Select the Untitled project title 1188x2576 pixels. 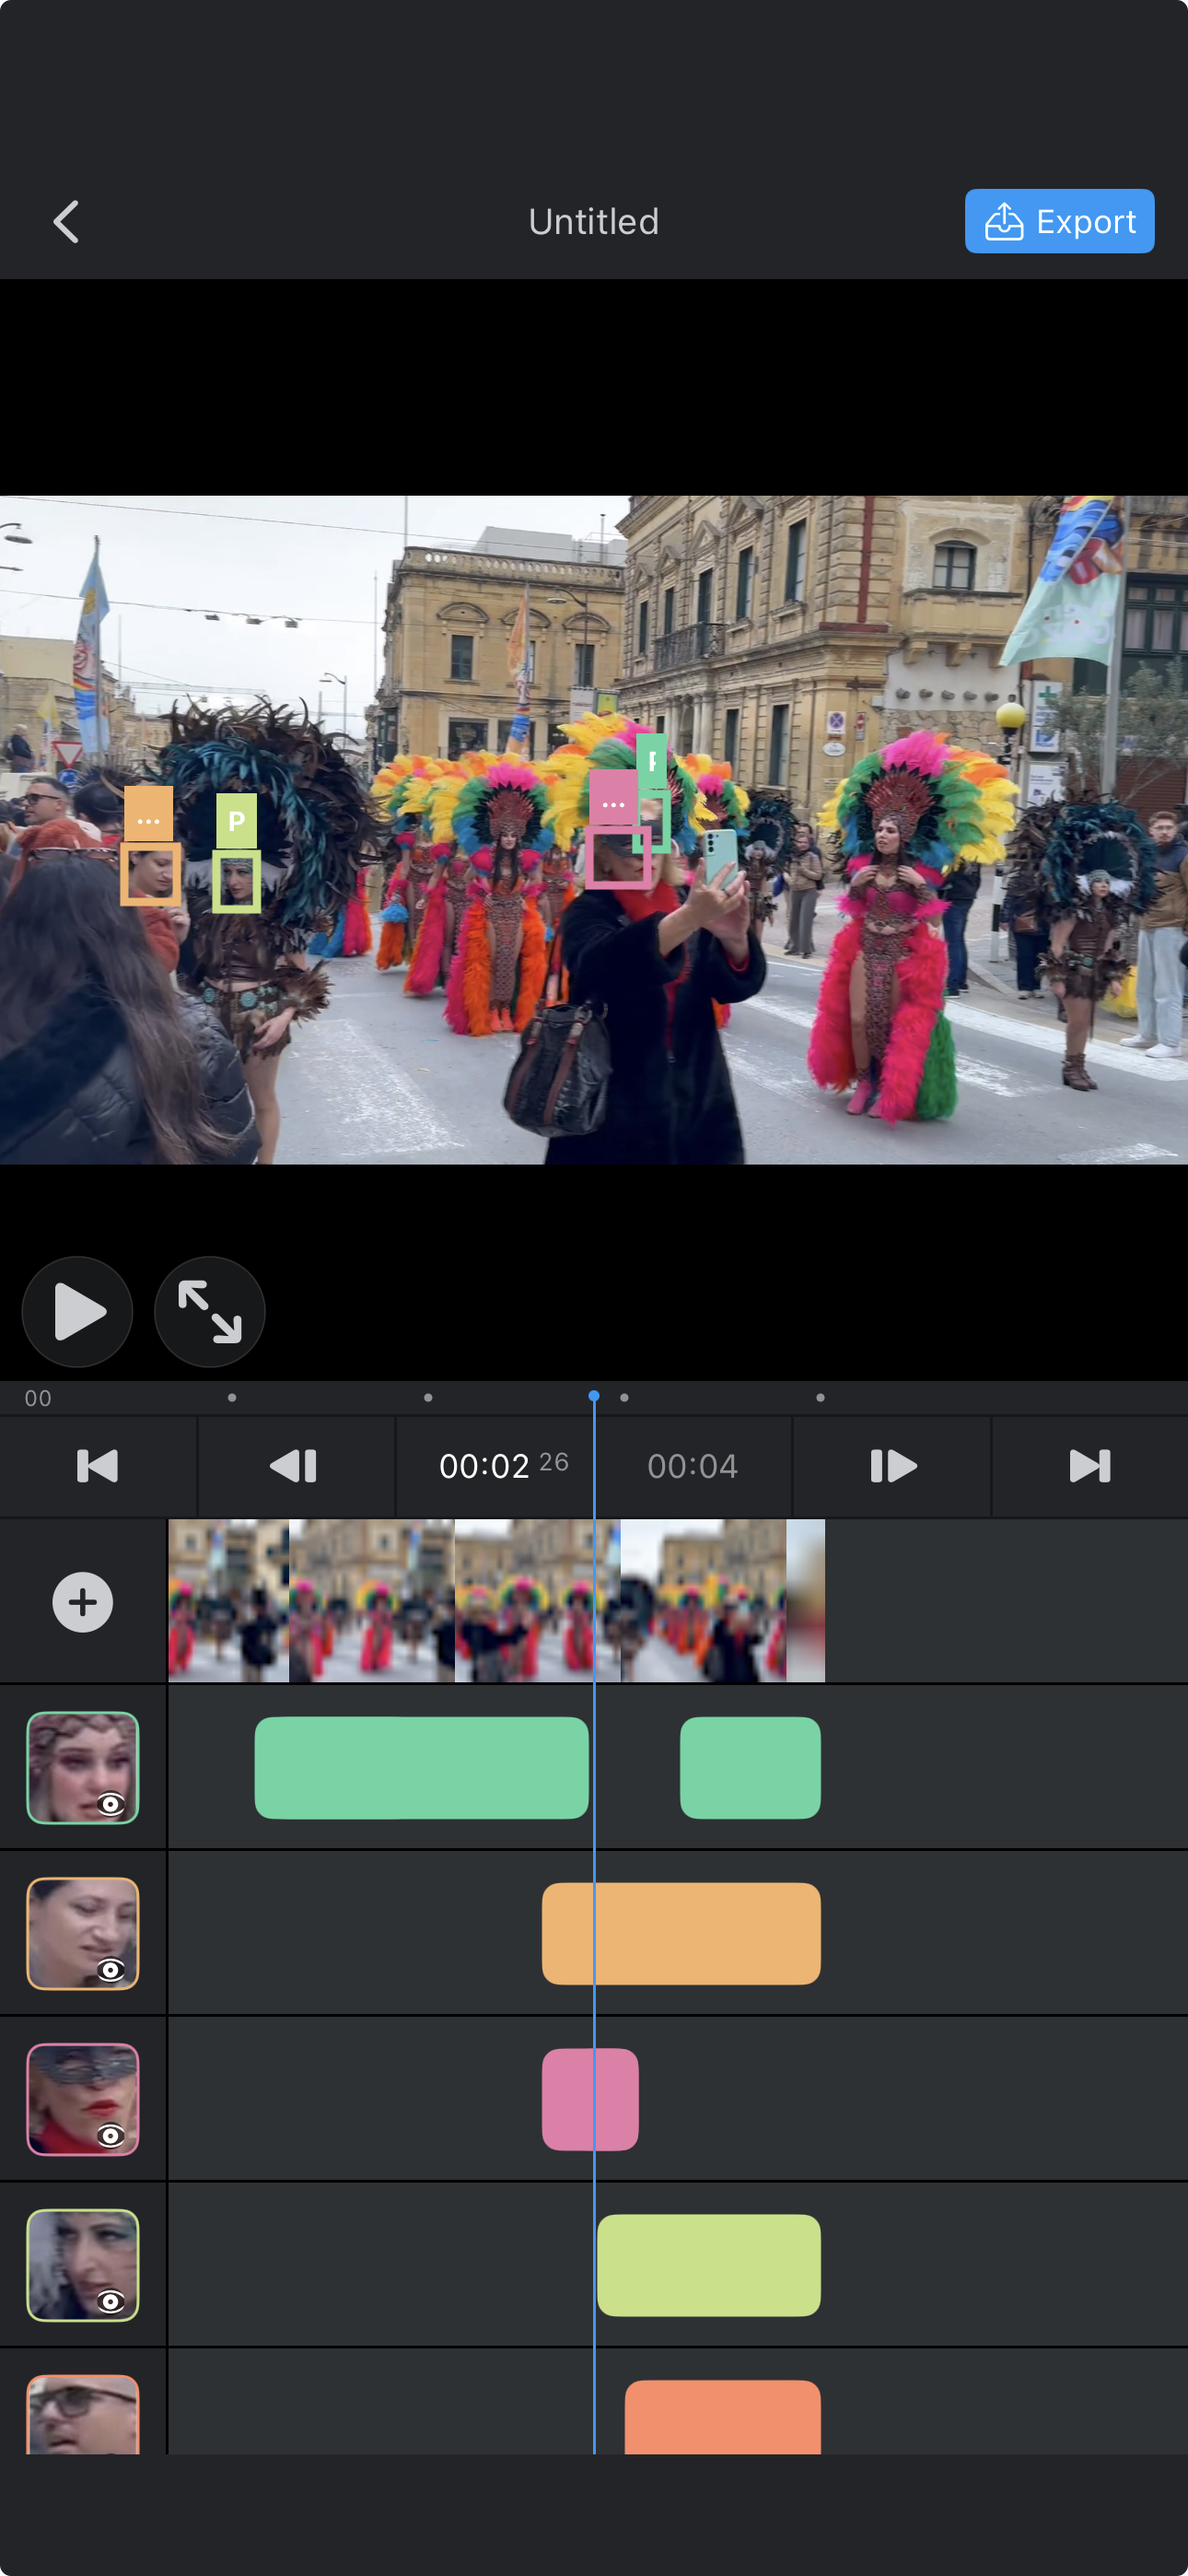pyautogui.click(x=594, y=221)
